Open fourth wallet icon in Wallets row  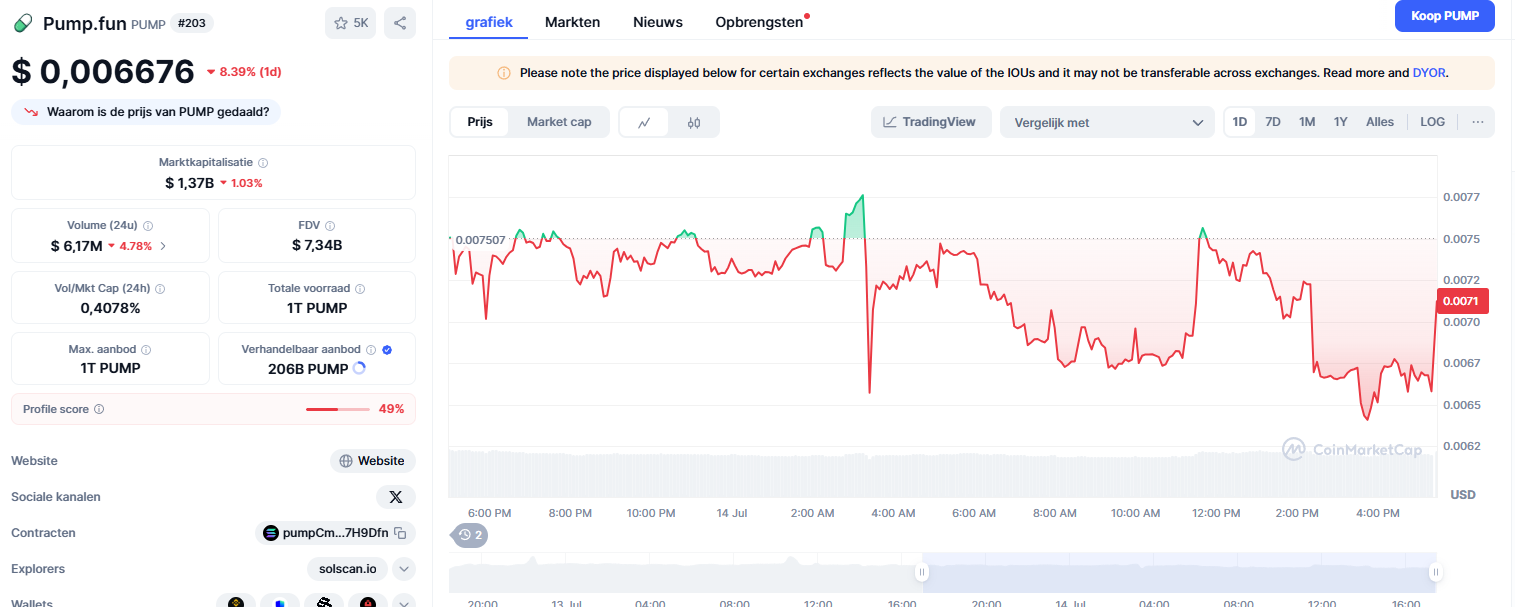click(368, 603)
